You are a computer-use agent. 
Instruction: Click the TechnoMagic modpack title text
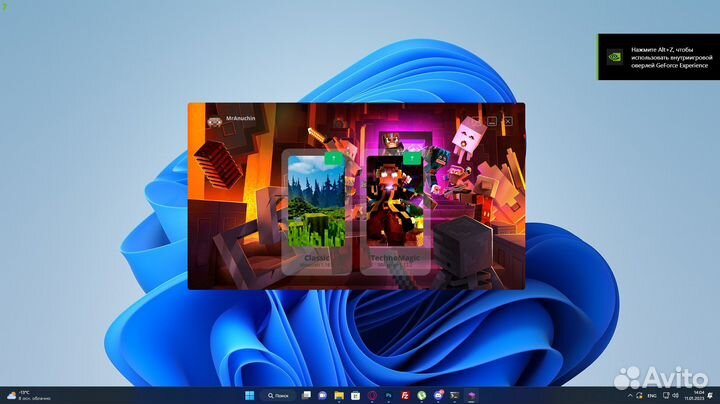pyautogui.click(x=395, y=258)
